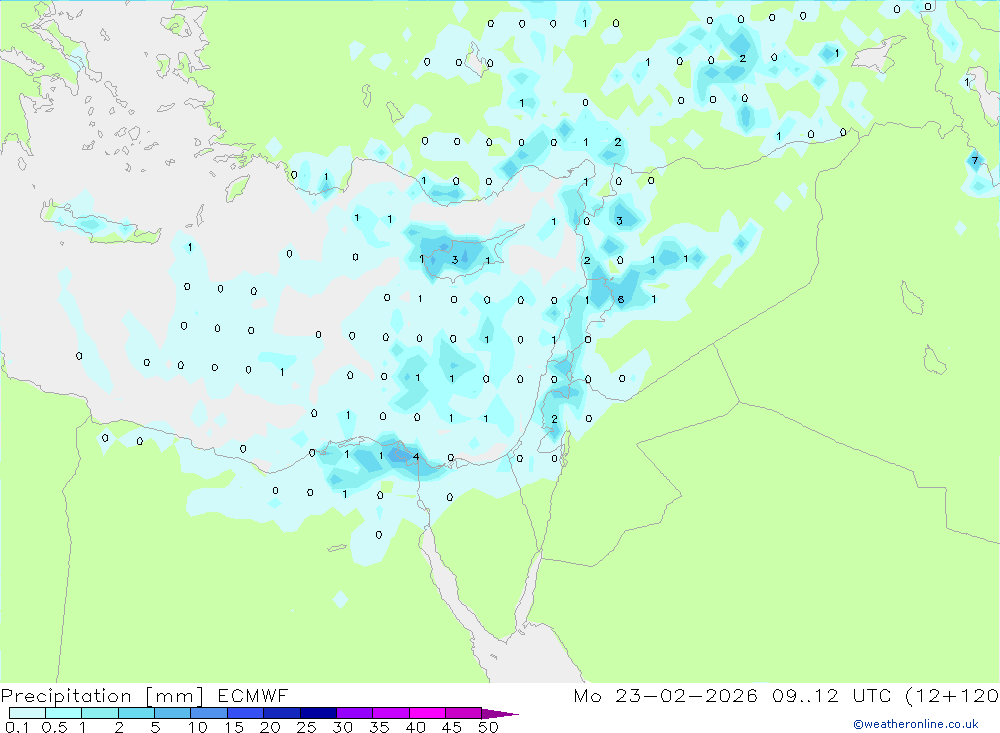Select the 0.1–0.5 mm palest legend swatch

pos(27,713)
